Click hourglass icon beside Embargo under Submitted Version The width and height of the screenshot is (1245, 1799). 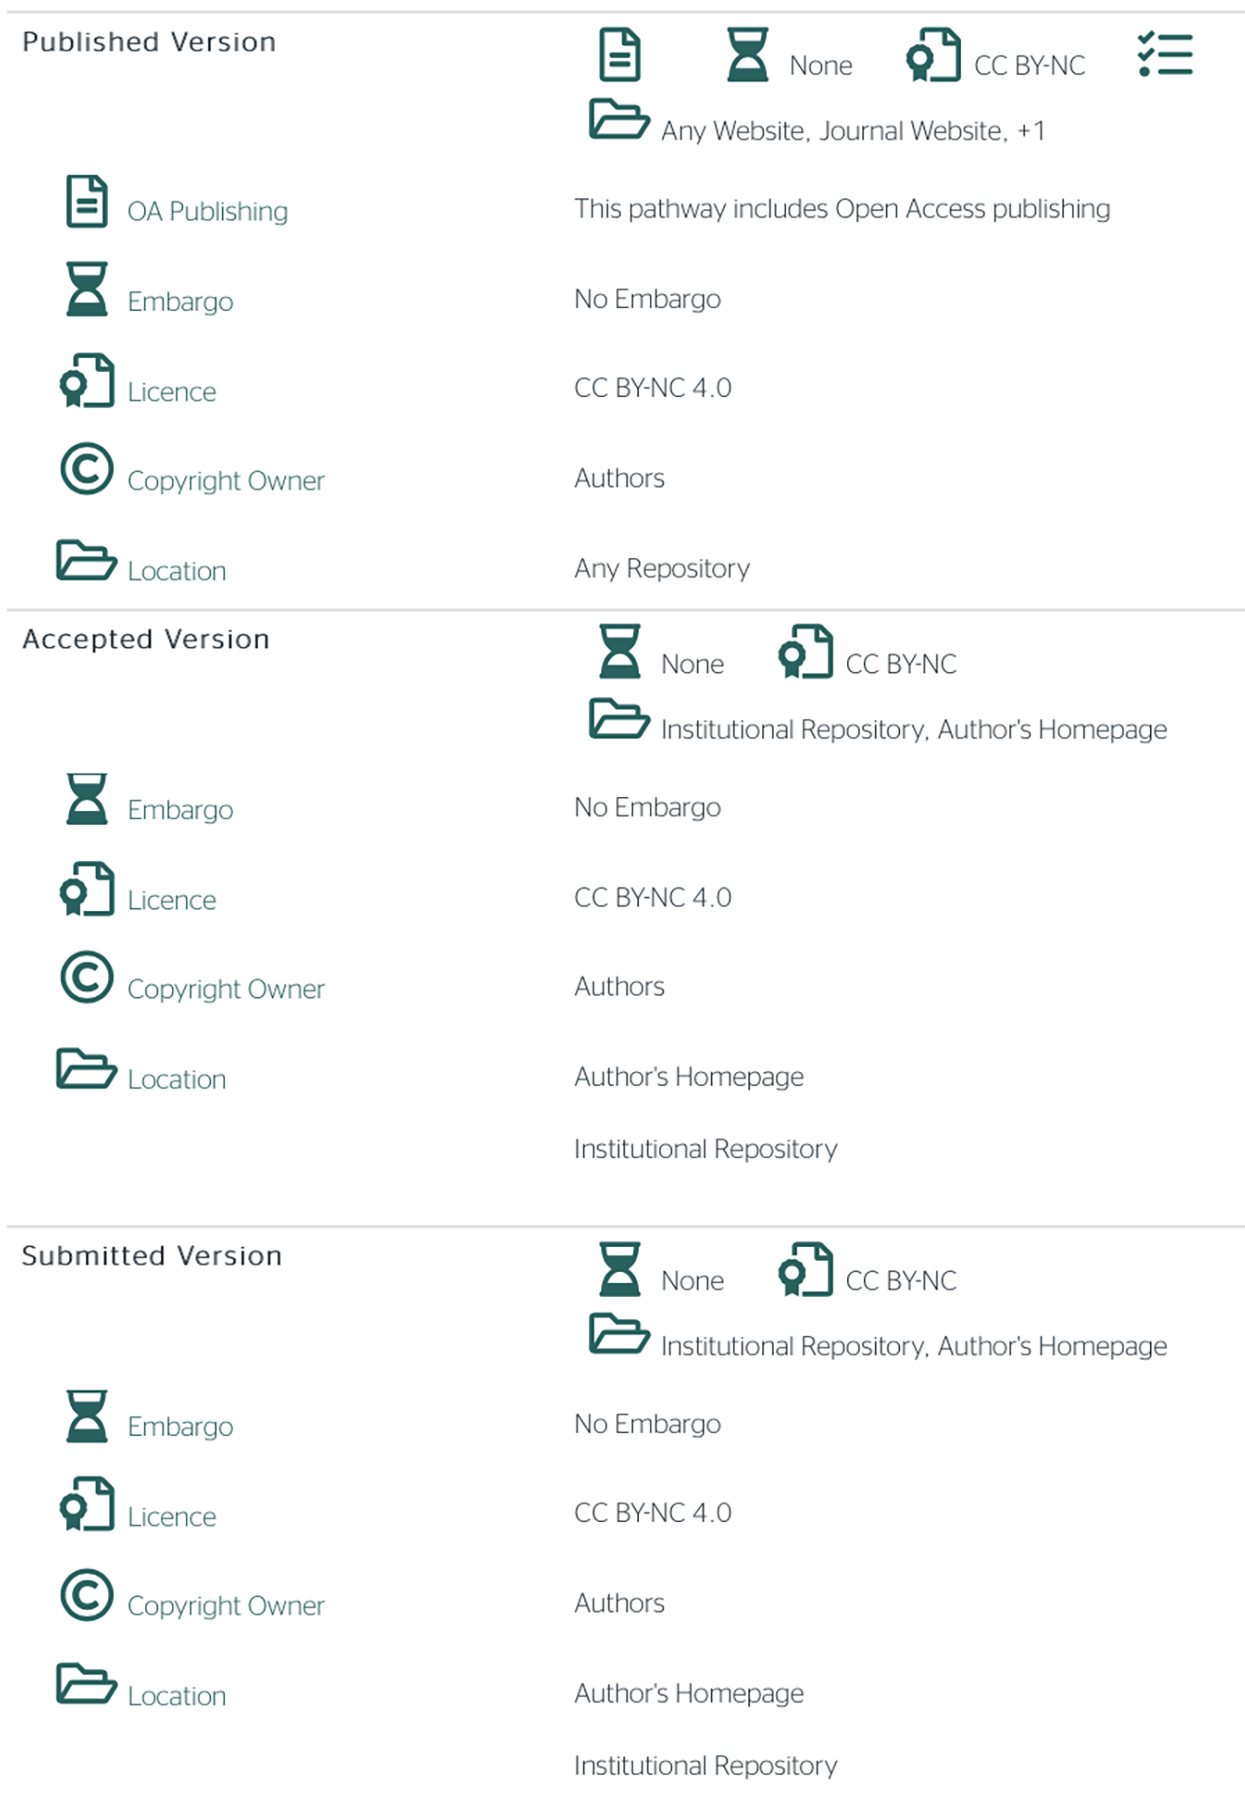(x=87, y=1416)
